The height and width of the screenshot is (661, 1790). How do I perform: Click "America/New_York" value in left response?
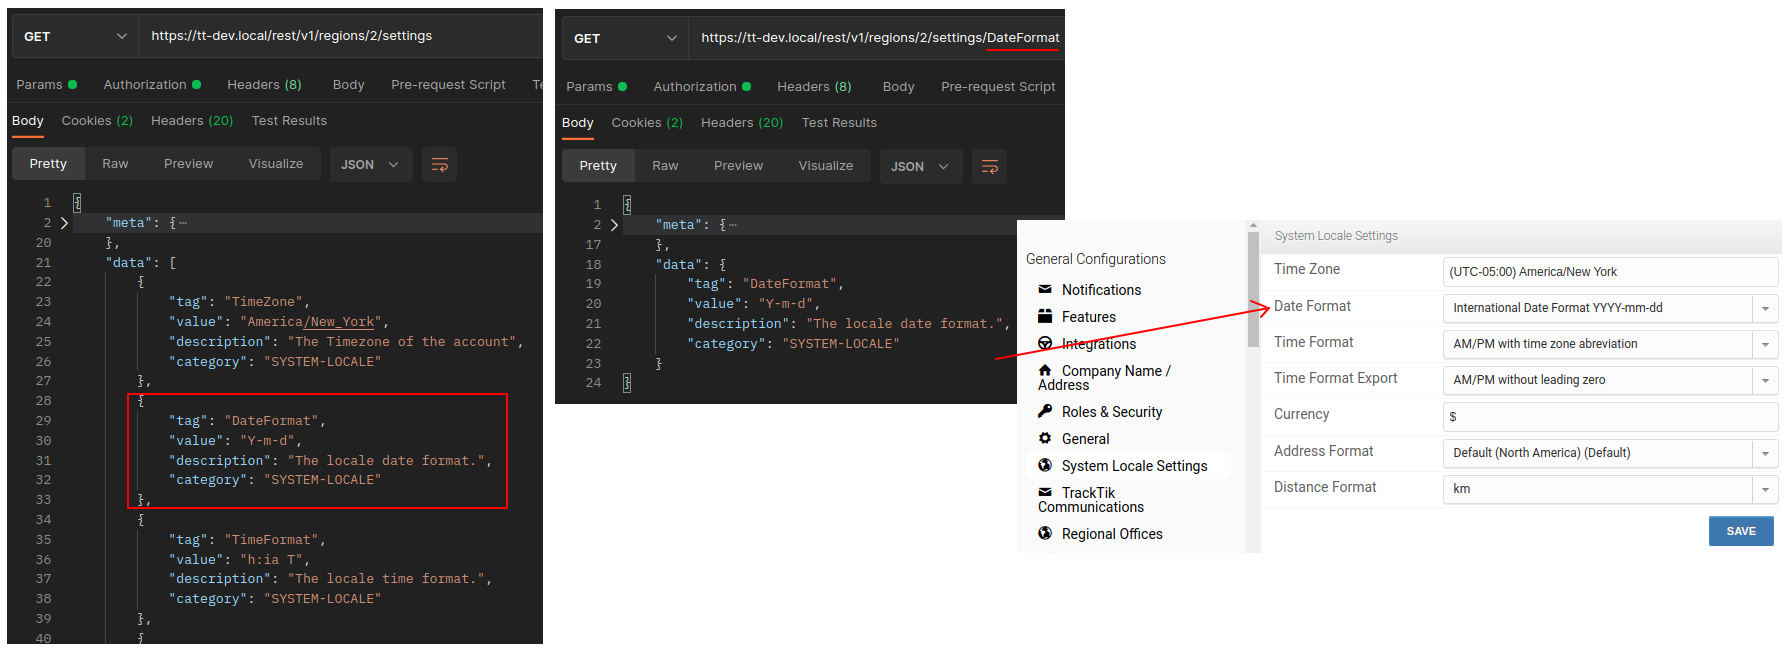pyautogui.click(x=313, y=322)
